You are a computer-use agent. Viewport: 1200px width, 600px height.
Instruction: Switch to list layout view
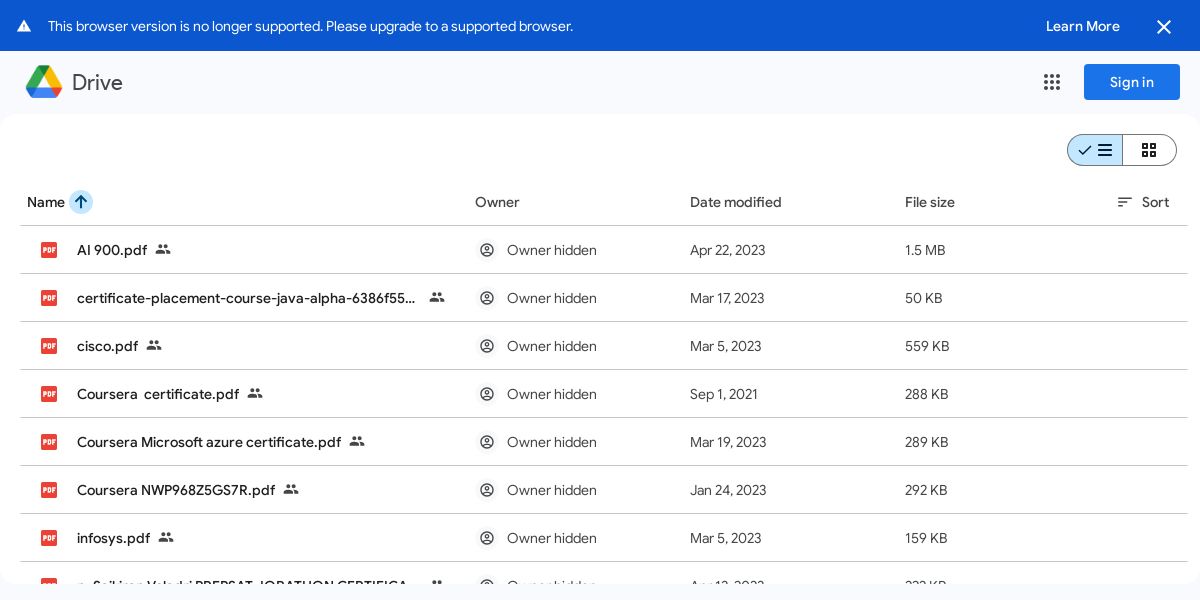pos(1095,150)
